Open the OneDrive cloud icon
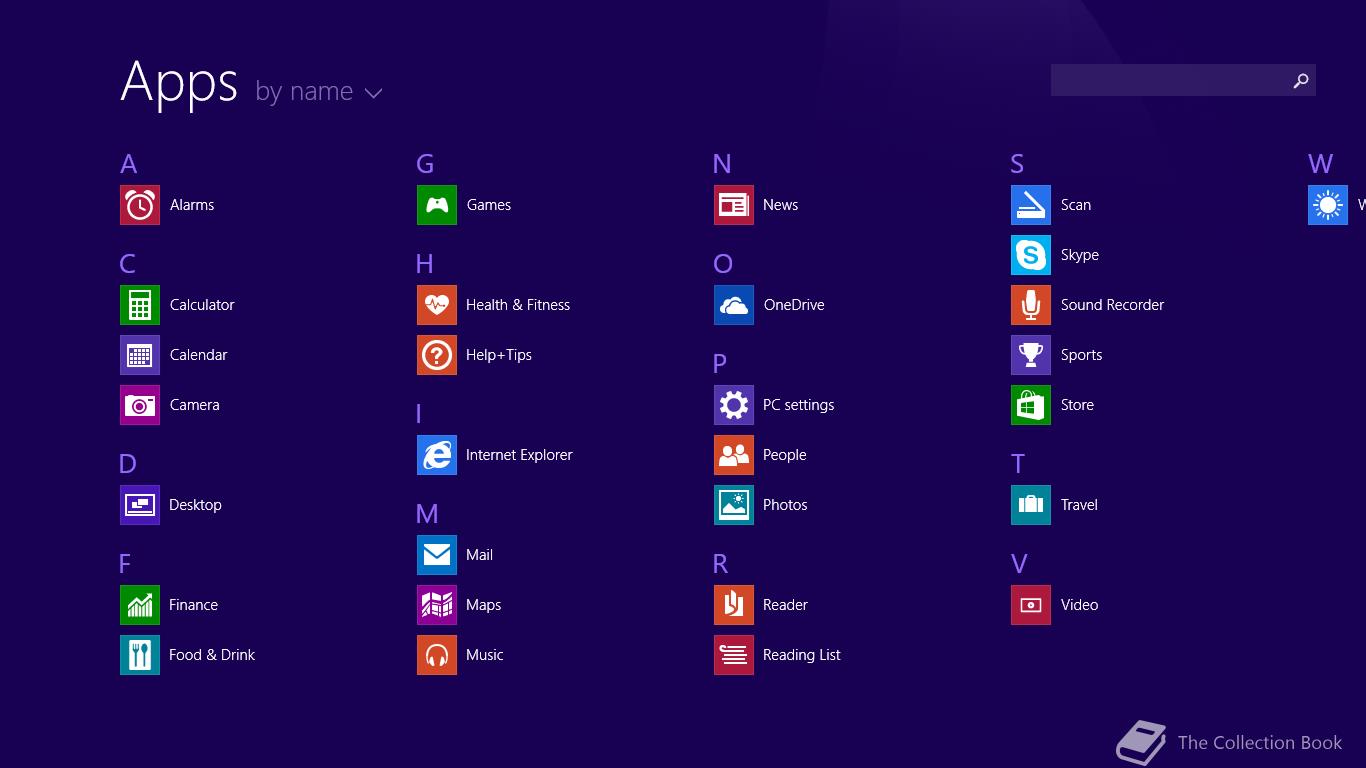 coord(734,305)
